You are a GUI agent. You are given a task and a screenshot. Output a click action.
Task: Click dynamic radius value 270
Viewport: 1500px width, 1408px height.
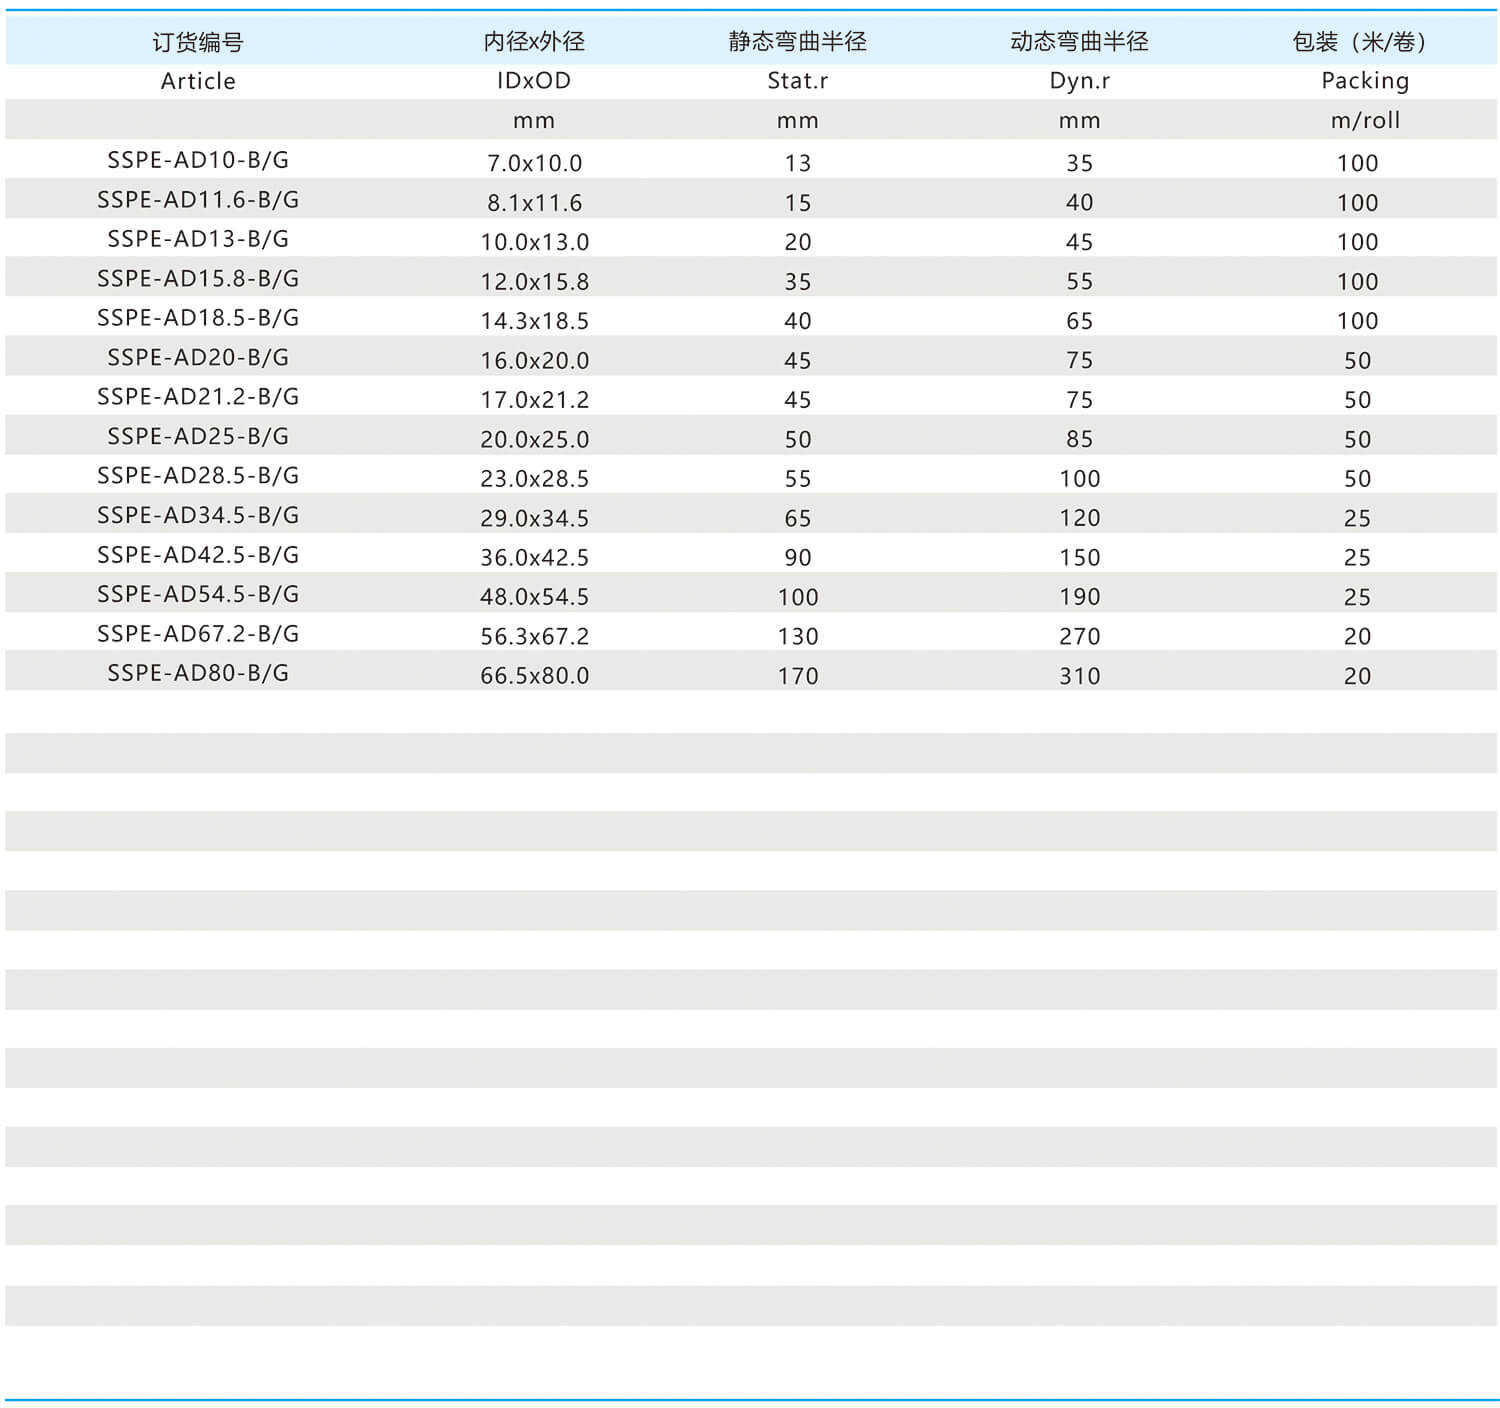tap(1079, 636)
